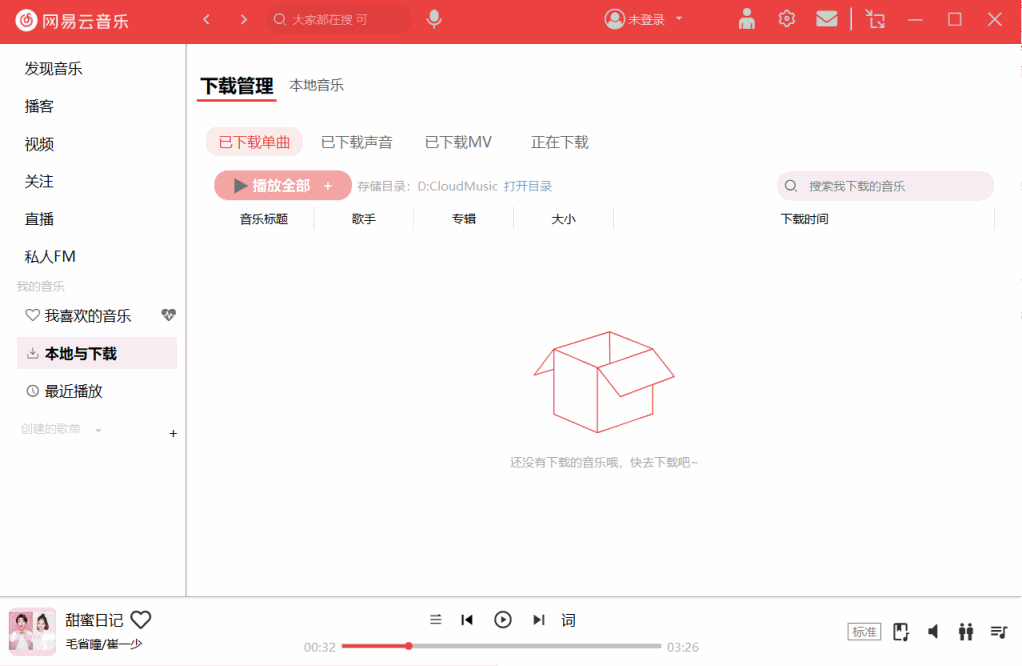Open listen together icon

[x=966, y=631]
